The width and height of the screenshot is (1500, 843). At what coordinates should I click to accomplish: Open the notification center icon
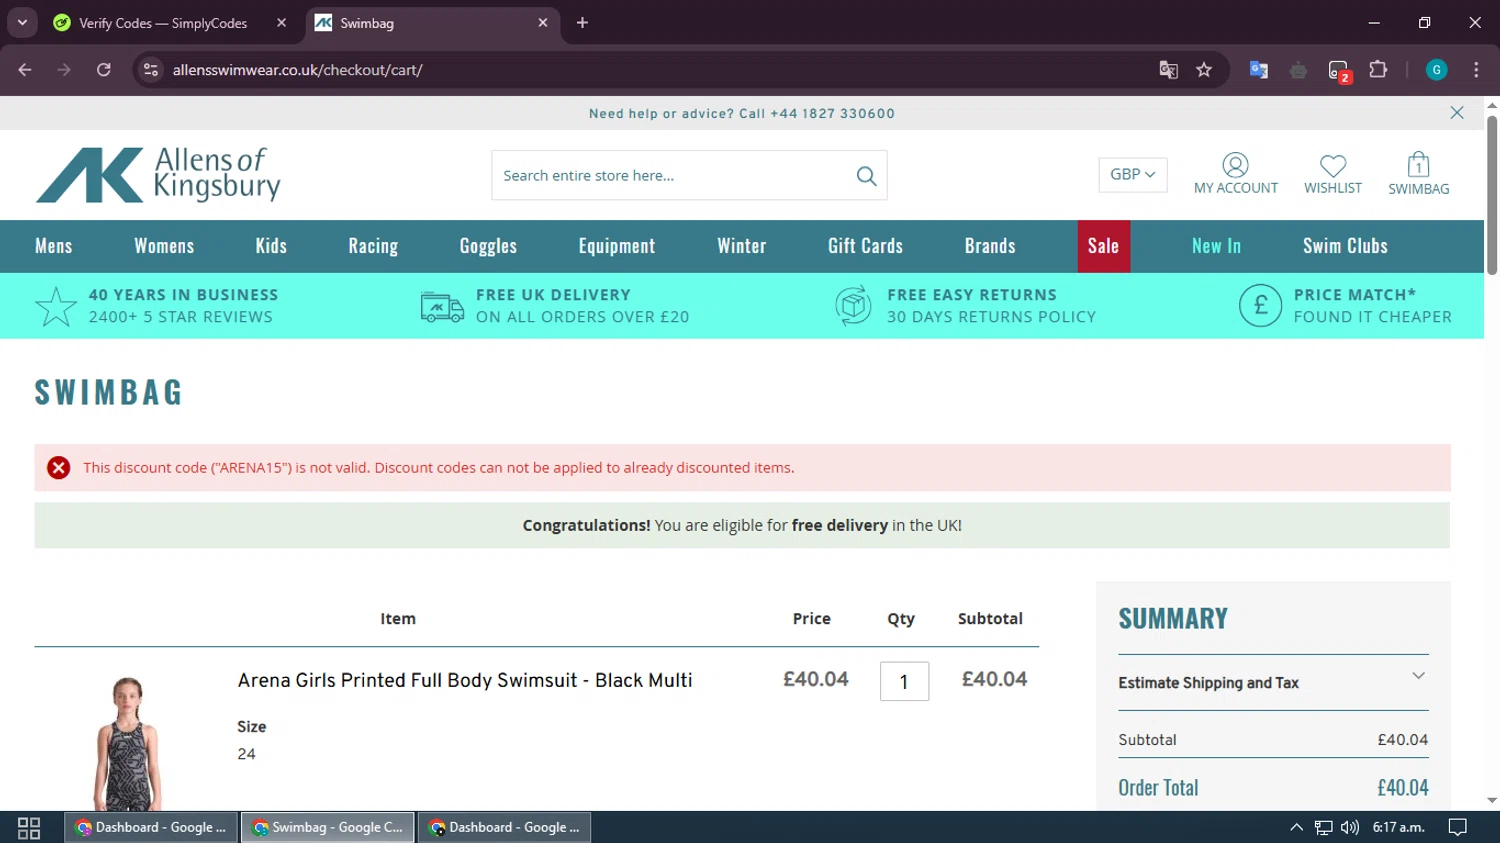(x=1458, y=827)
